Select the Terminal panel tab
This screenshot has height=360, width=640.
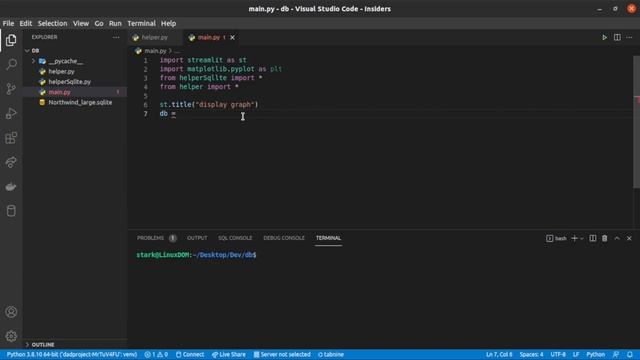[x=328, y=238]
